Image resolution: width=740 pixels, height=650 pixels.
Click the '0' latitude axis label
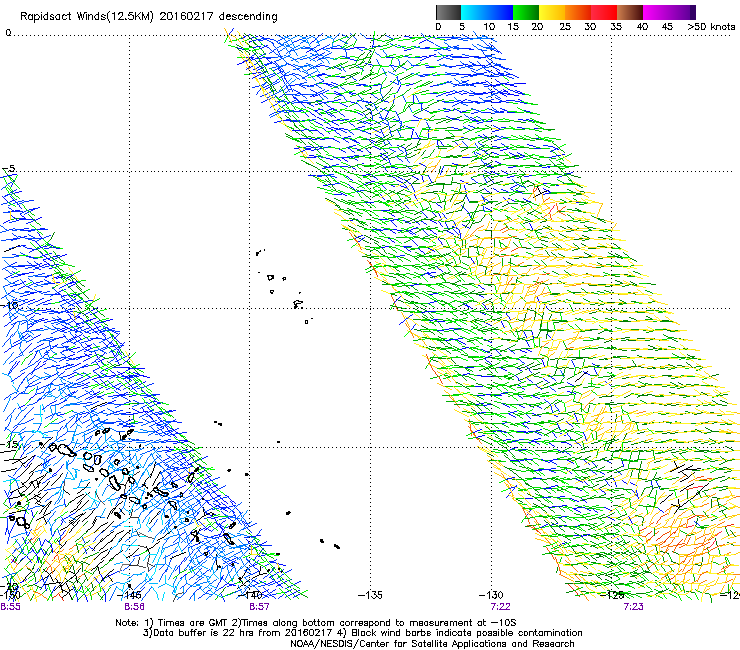[8, 33]
